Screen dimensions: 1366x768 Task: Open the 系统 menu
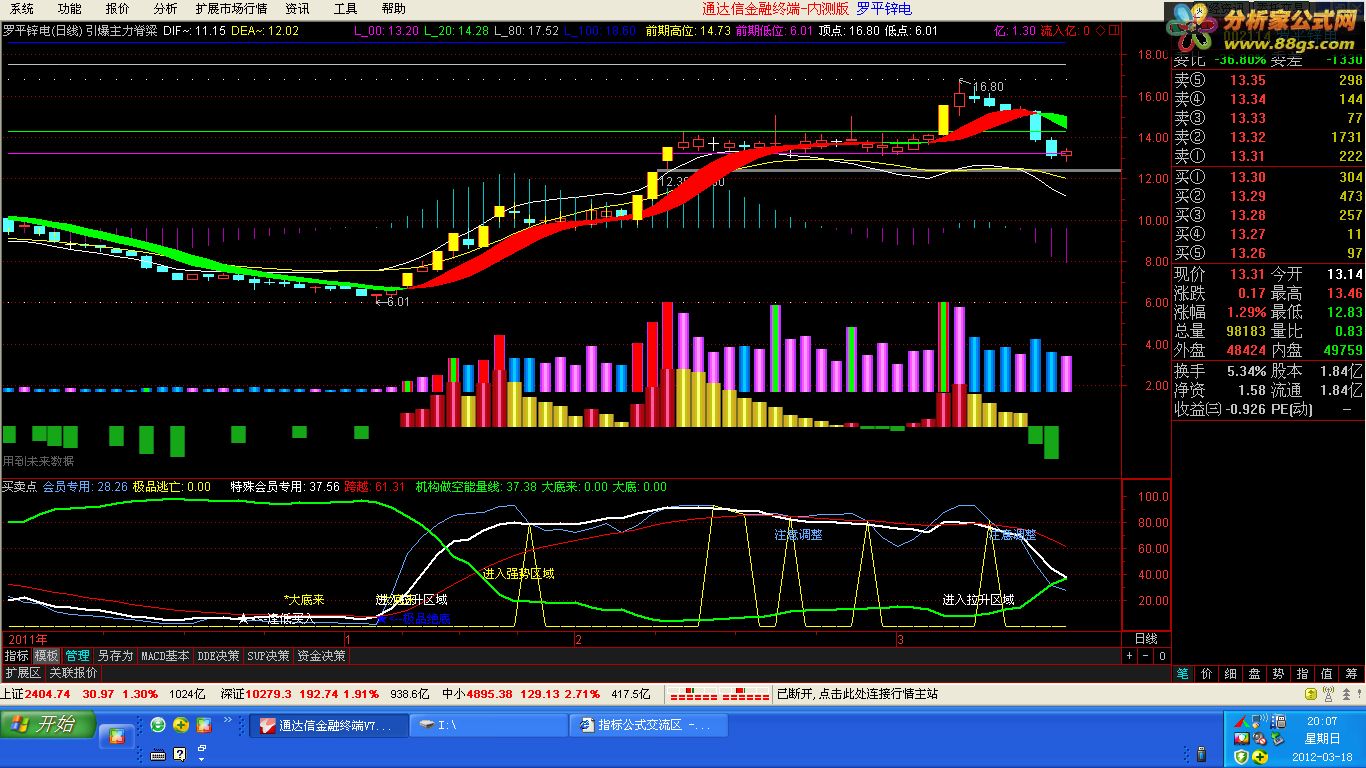[x=21, y=8]
